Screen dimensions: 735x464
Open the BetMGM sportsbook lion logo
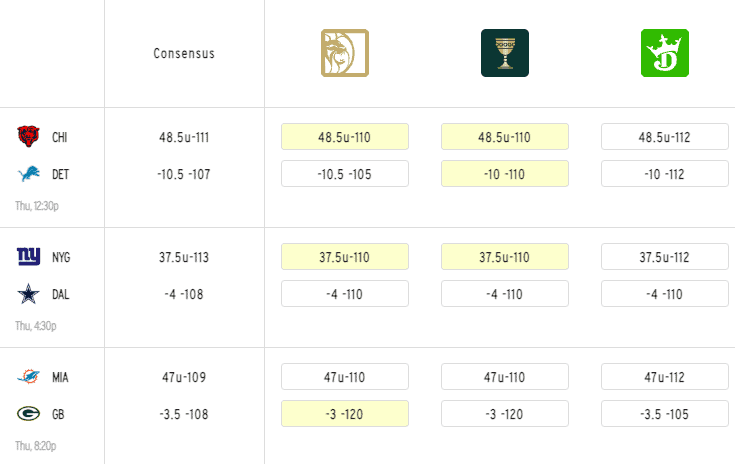click(345, 53)
